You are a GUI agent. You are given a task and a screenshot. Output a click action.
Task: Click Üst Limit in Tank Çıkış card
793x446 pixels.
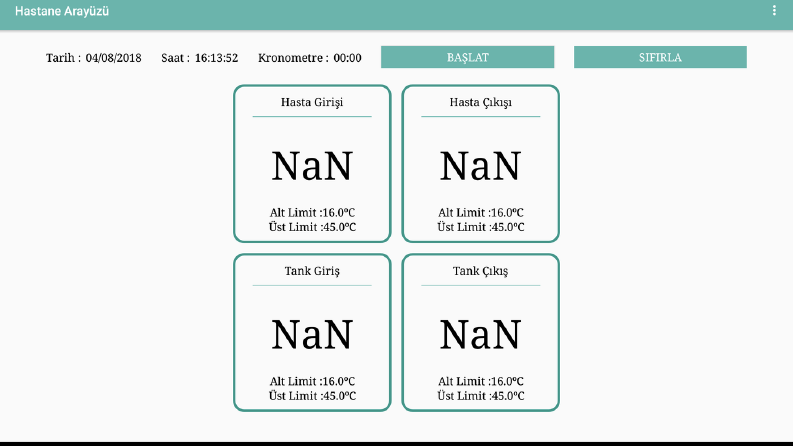click(x=480, y=396)
